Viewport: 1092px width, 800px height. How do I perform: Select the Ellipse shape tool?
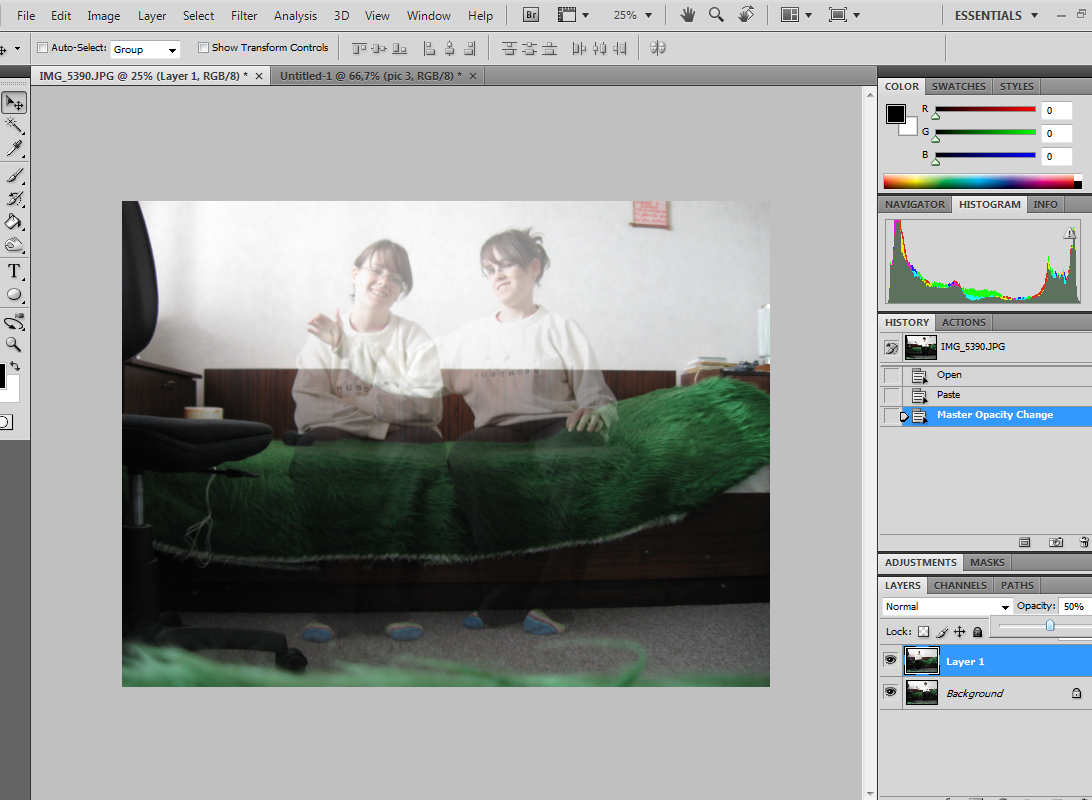pos(14,295)
